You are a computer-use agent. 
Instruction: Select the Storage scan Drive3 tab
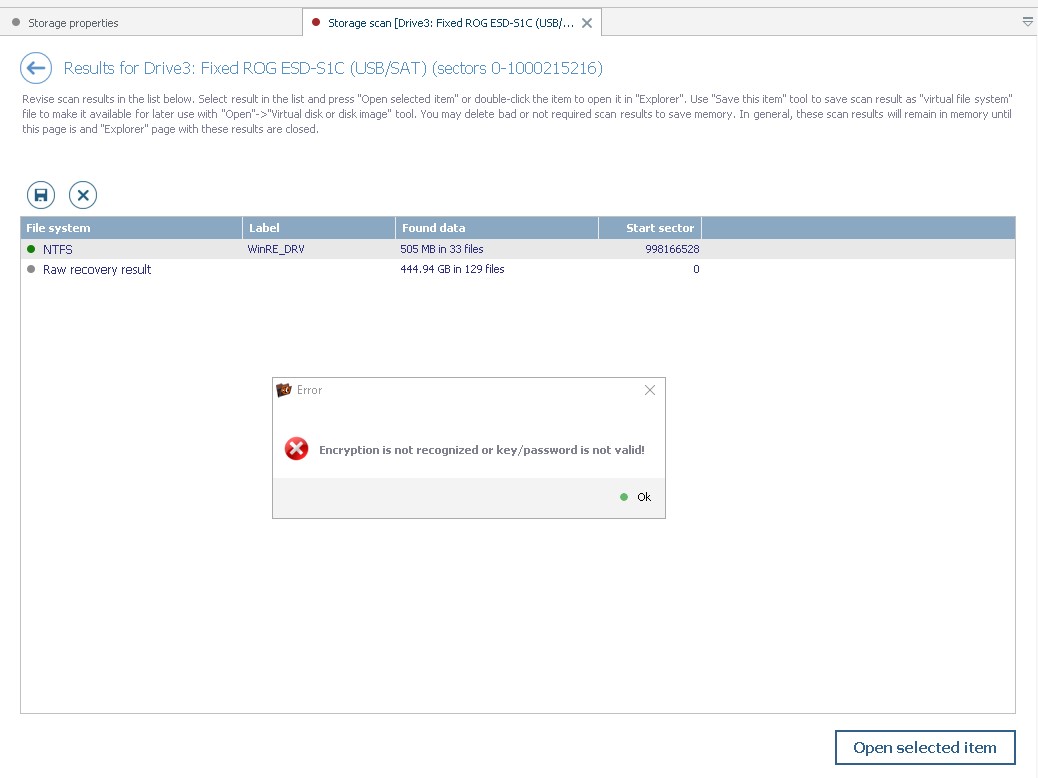[450, 23]
